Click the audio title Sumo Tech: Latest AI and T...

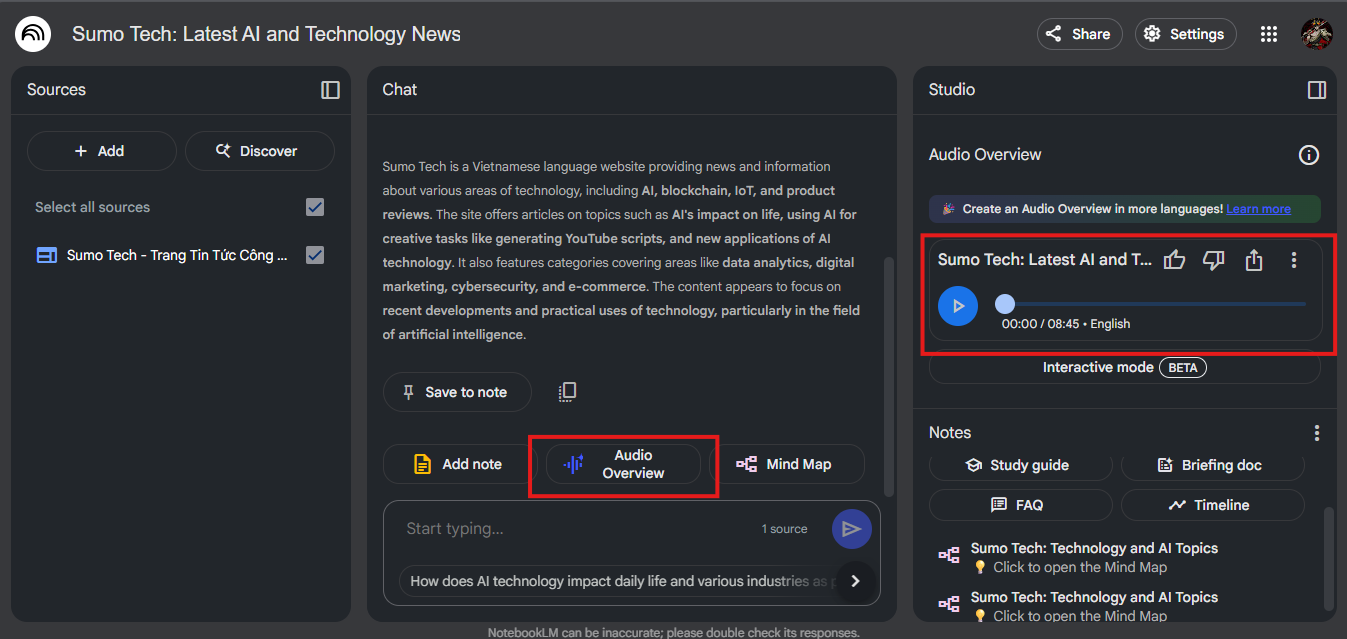[1045, 260]
